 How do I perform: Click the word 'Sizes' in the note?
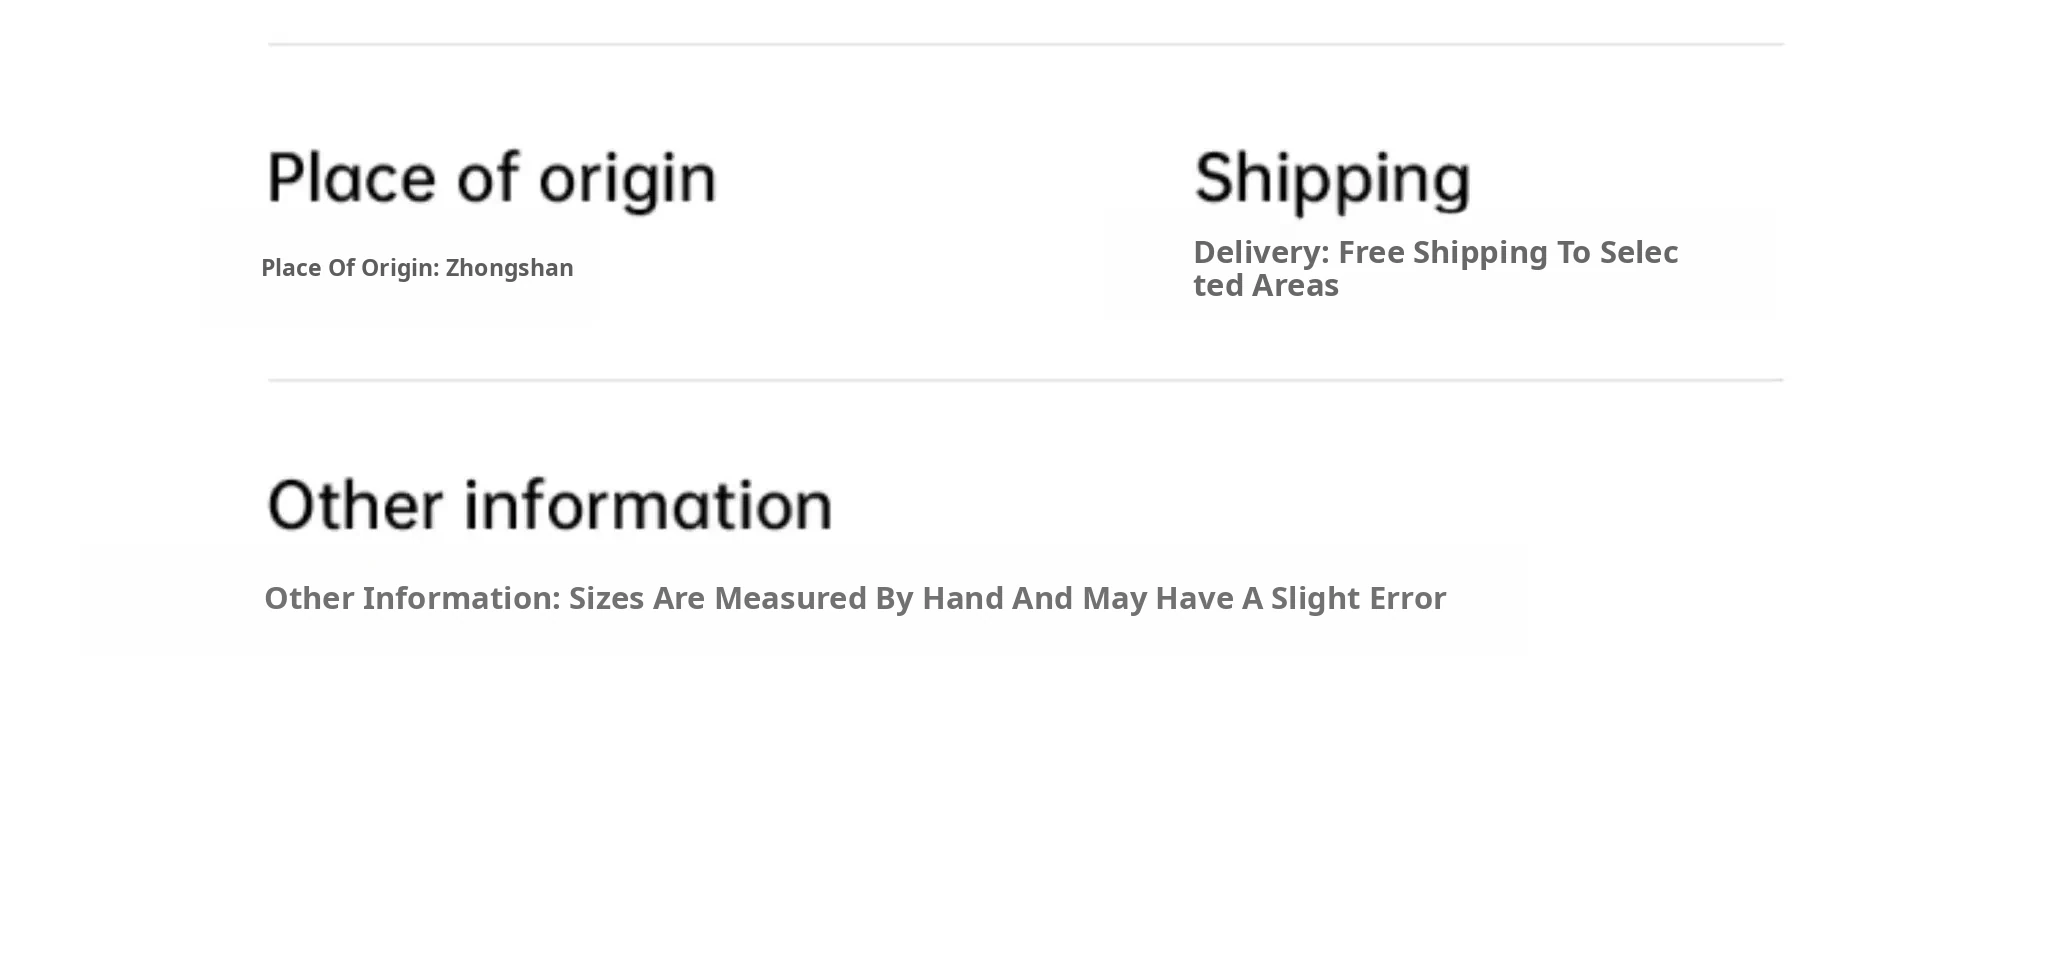click(x=607, y=598)
